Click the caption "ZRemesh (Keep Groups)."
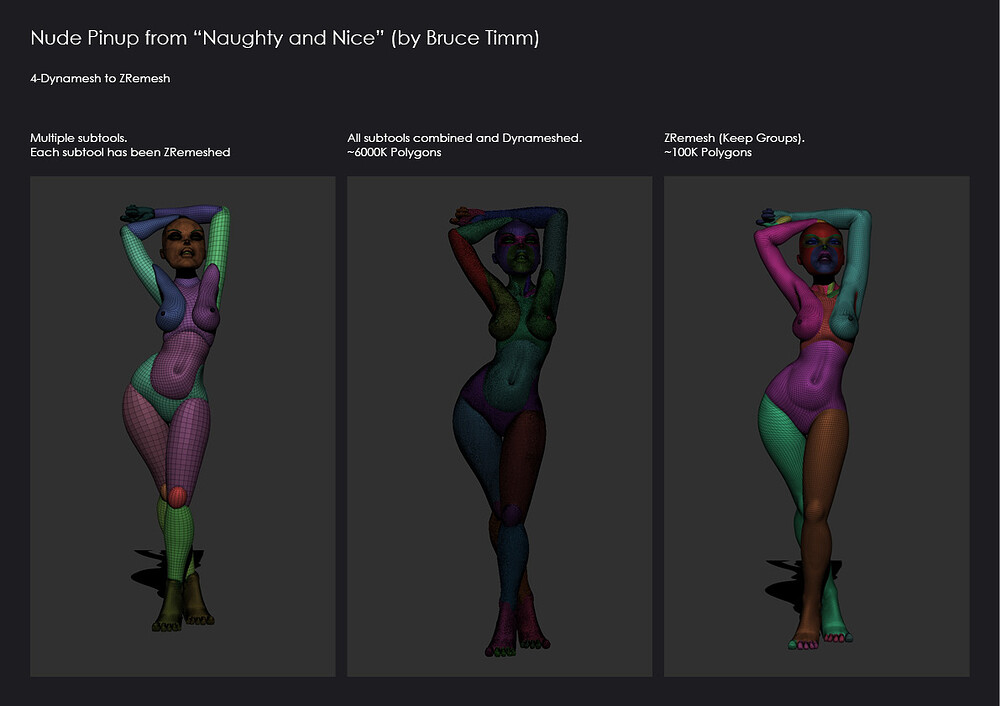Image resolution: width=1000 pixels, height=706 pixels. click(x=734, y=138)
